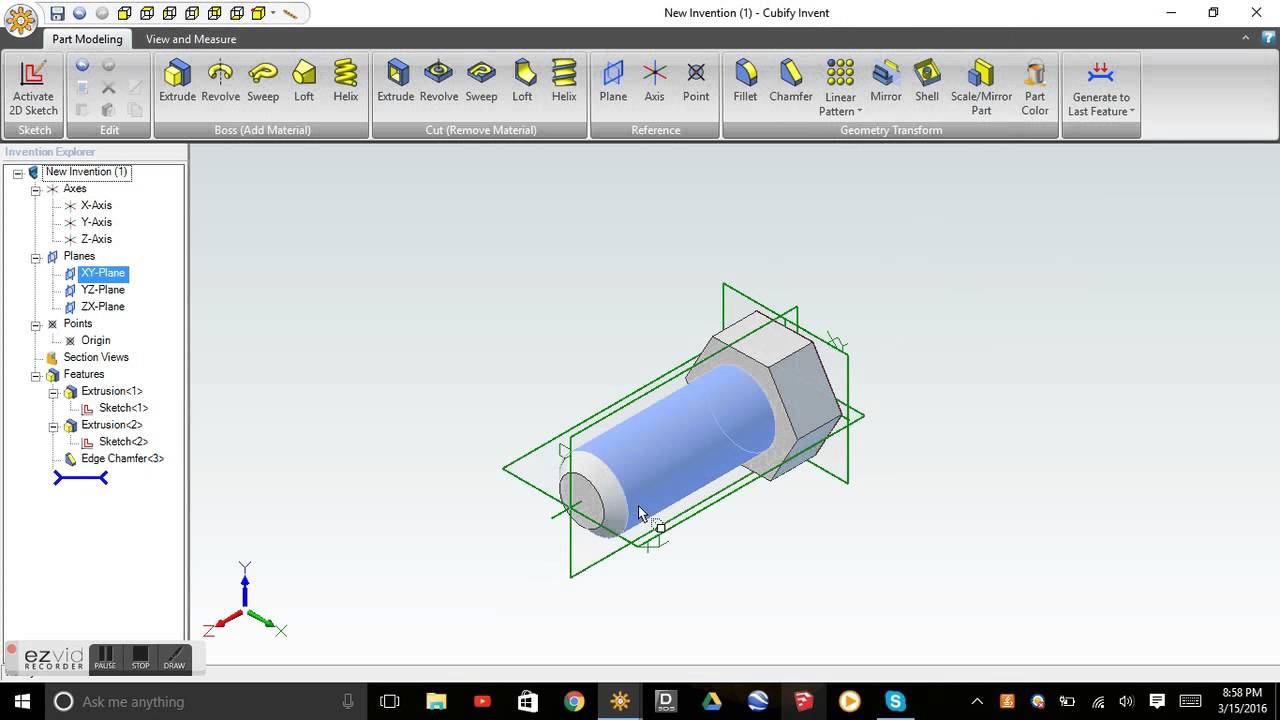
Task: Apply the Fillet tool
Action: [745, 82]
